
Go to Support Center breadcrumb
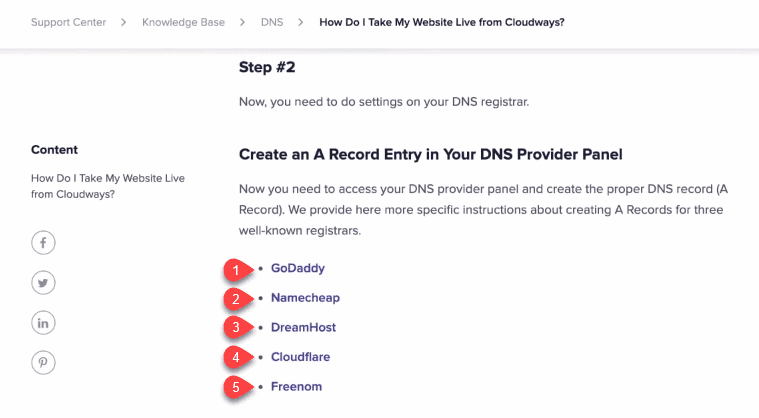pyautogui.click(x=68, y=22)
